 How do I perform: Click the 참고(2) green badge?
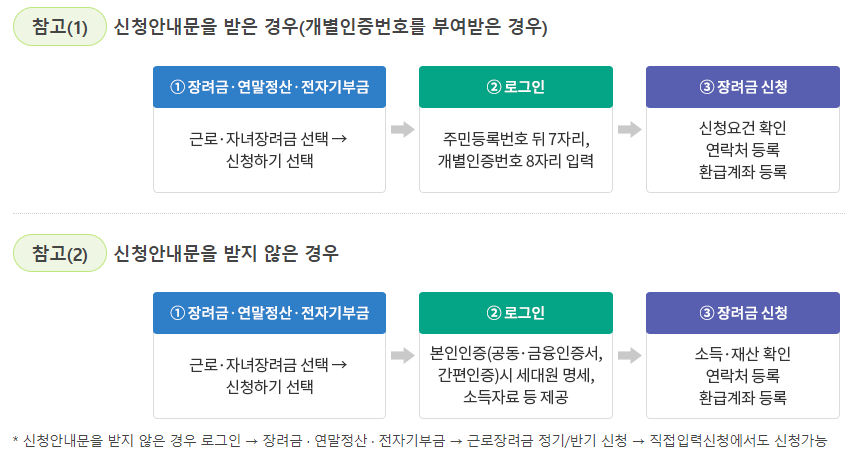click(x=60, y=253)
